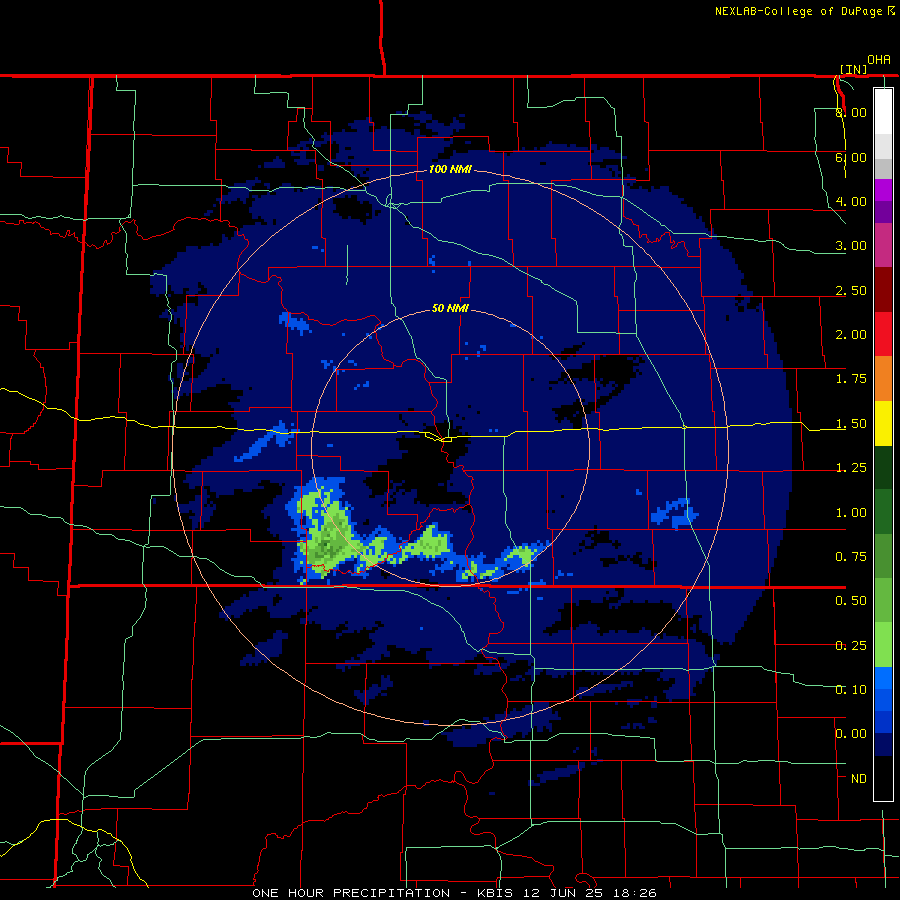900x900 pixels.
Task: Click the NEXLAB-College of DuPage label
Action: 798,11
